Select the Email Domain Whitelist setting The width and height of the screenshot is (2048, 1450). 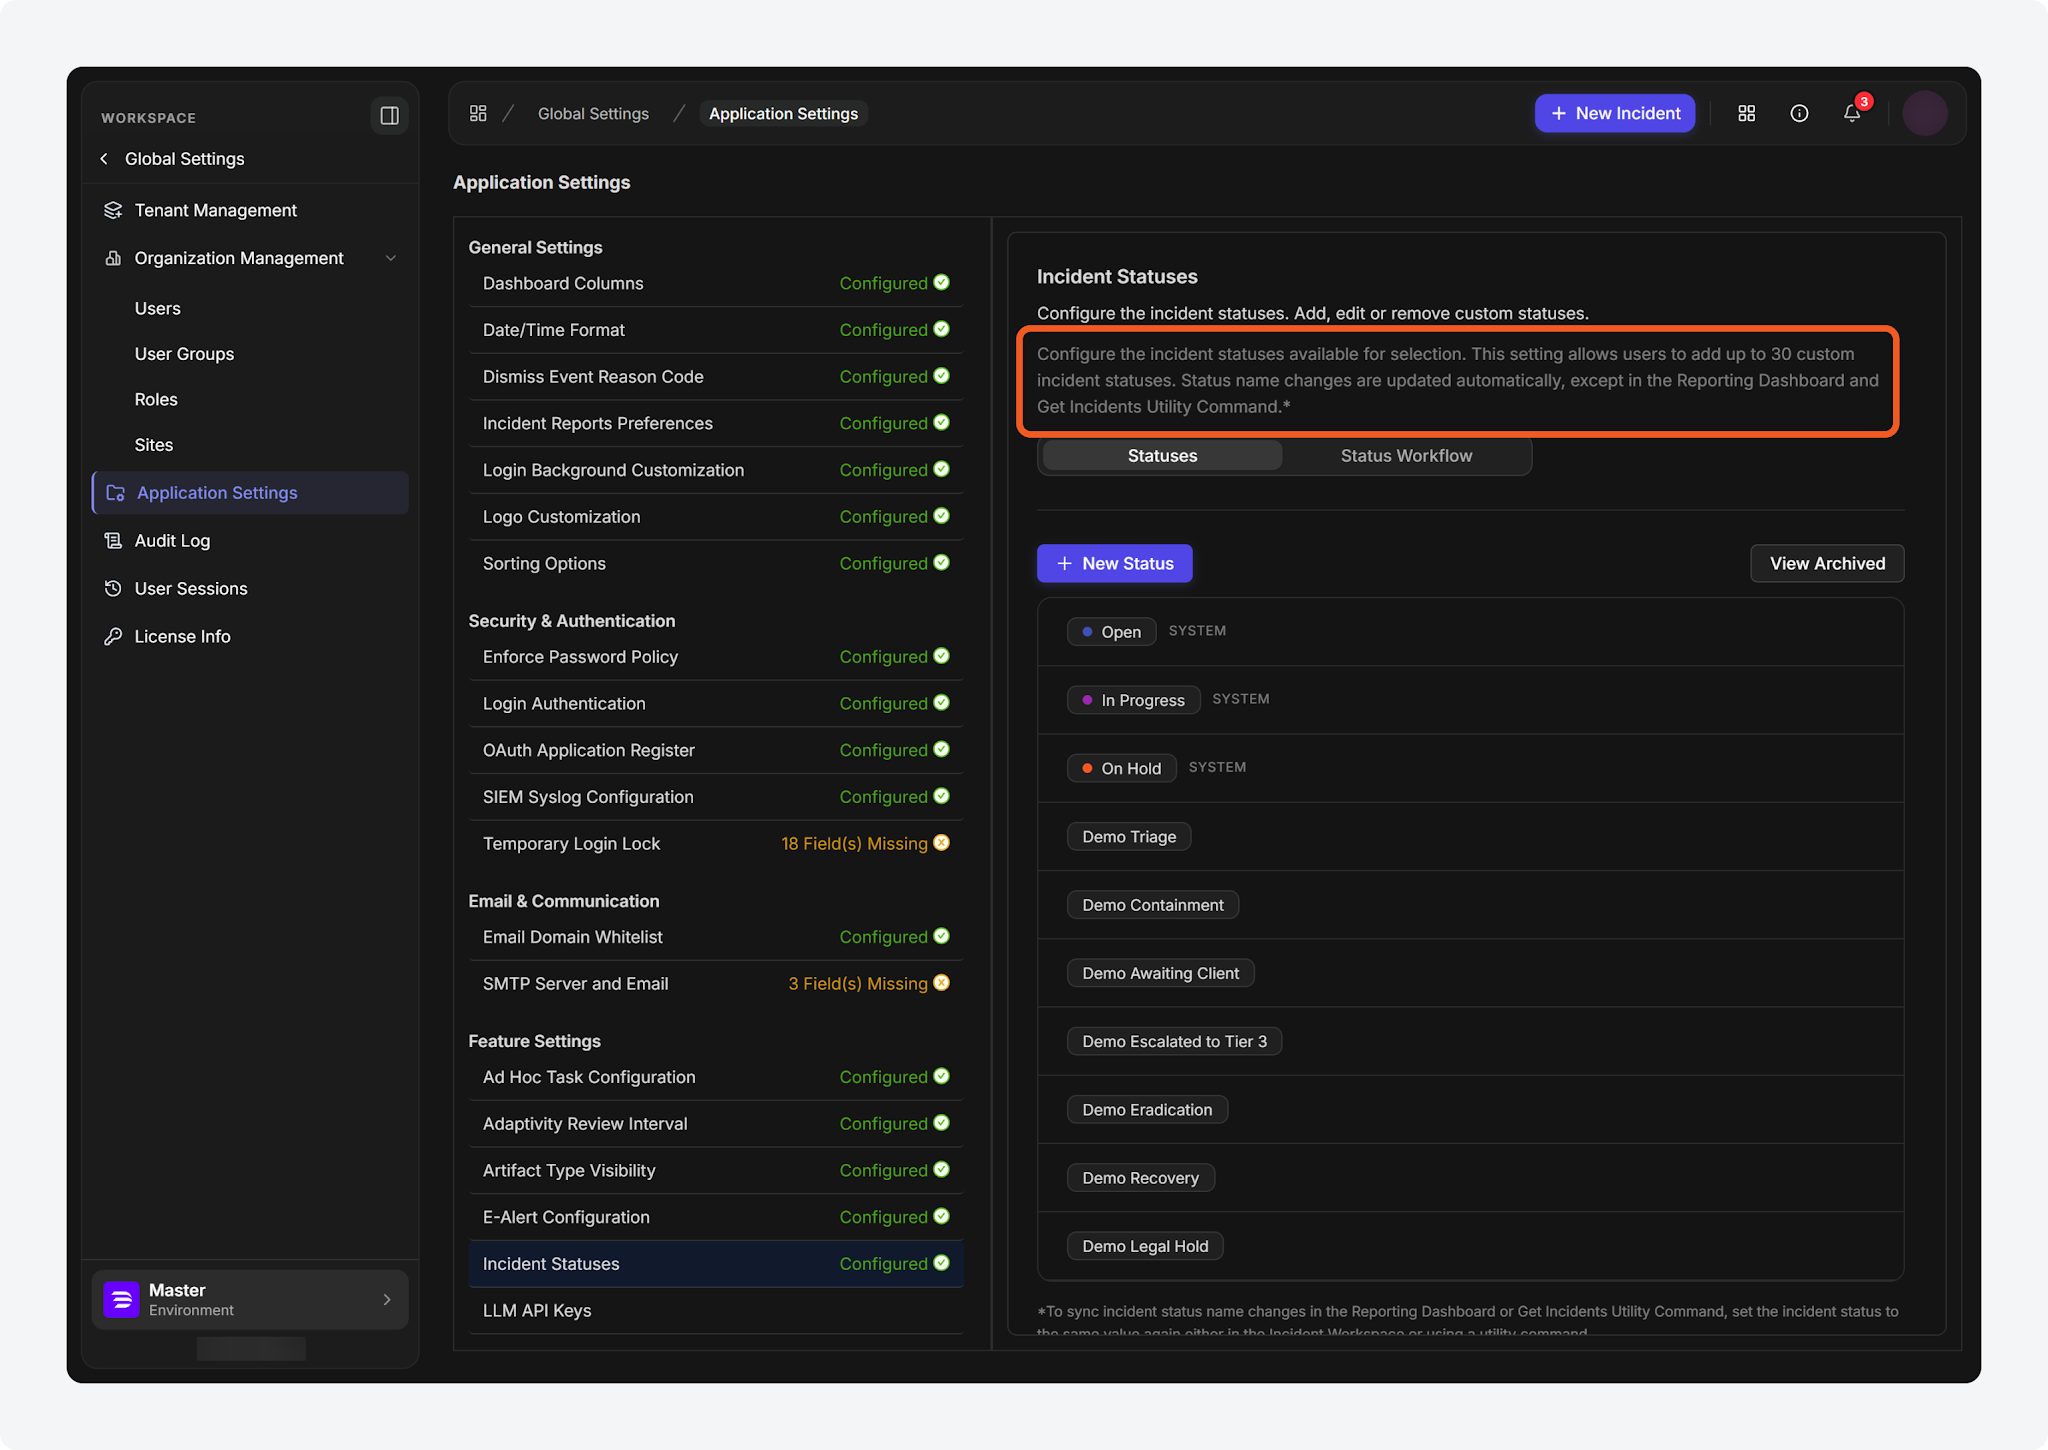point(715,937)
